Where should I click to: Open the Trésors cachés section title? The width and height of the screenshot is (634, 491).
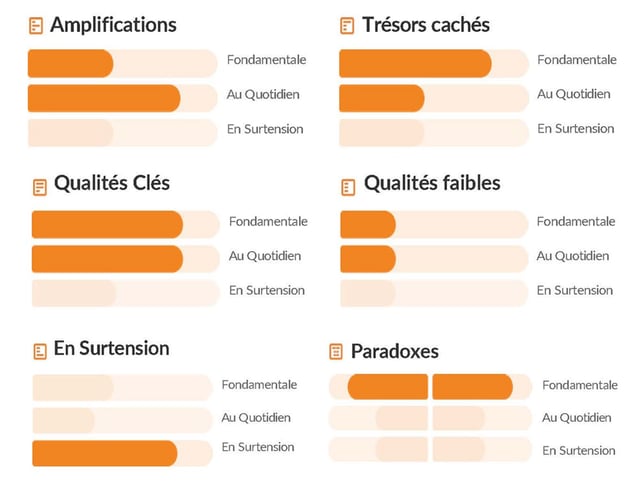point(426,25)
